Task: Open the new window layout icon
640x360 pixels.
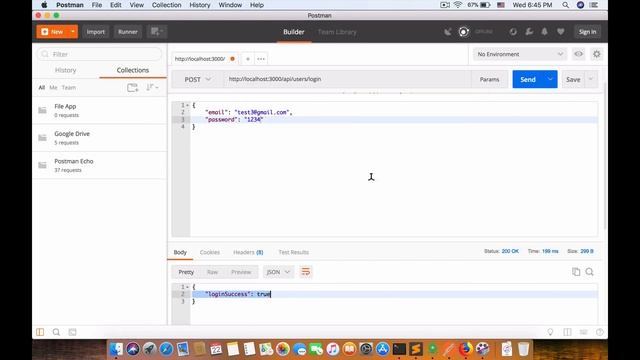Action: click(x=157, y=31)
